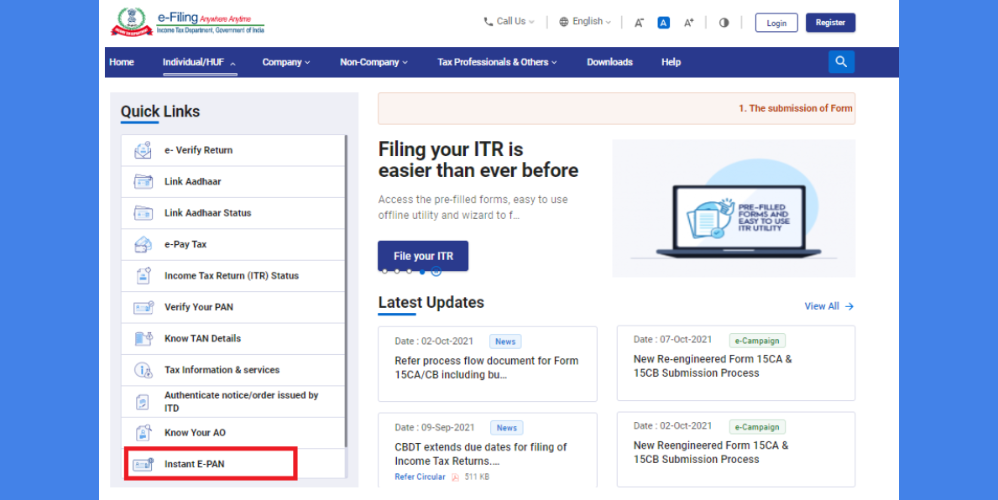Open the English language dropdown

585,22
